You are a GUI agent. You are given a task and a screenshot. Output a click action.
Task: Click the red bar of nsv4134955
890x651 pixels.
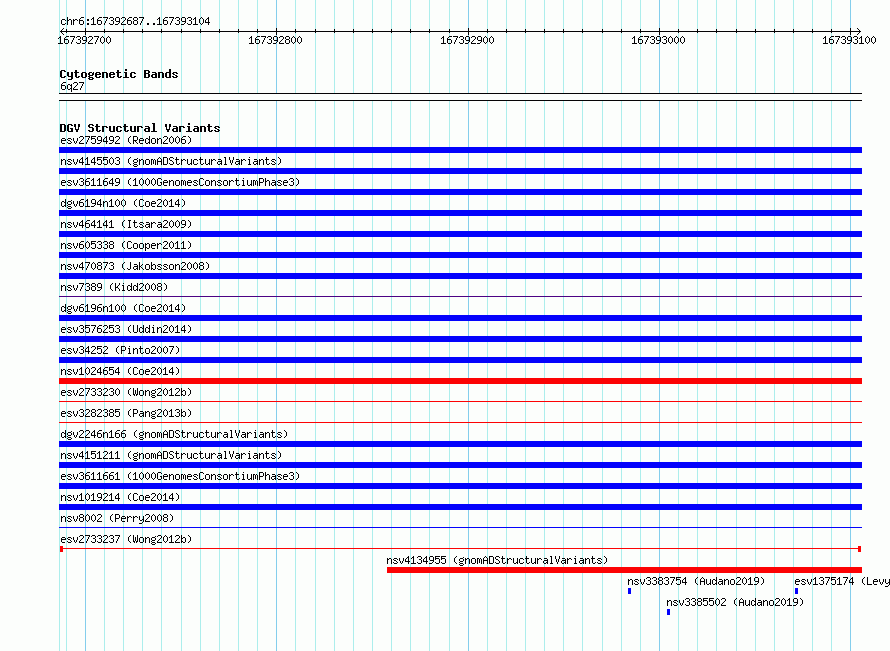tap(624, 570)
